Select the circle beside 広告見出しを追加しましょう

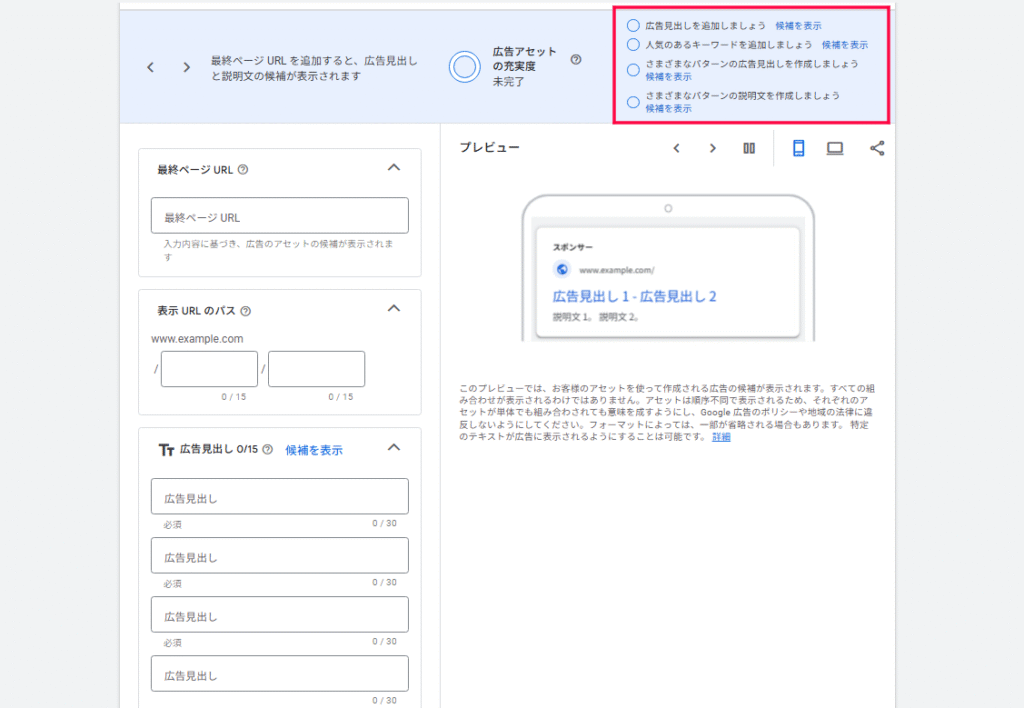tap(633, 24)
